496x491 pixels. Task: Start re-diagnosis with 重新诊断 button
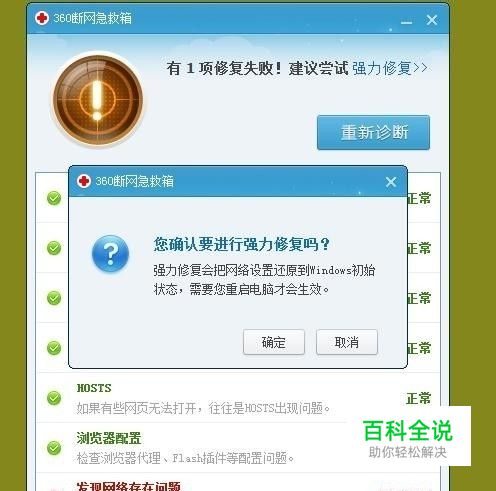click(373, 132)
